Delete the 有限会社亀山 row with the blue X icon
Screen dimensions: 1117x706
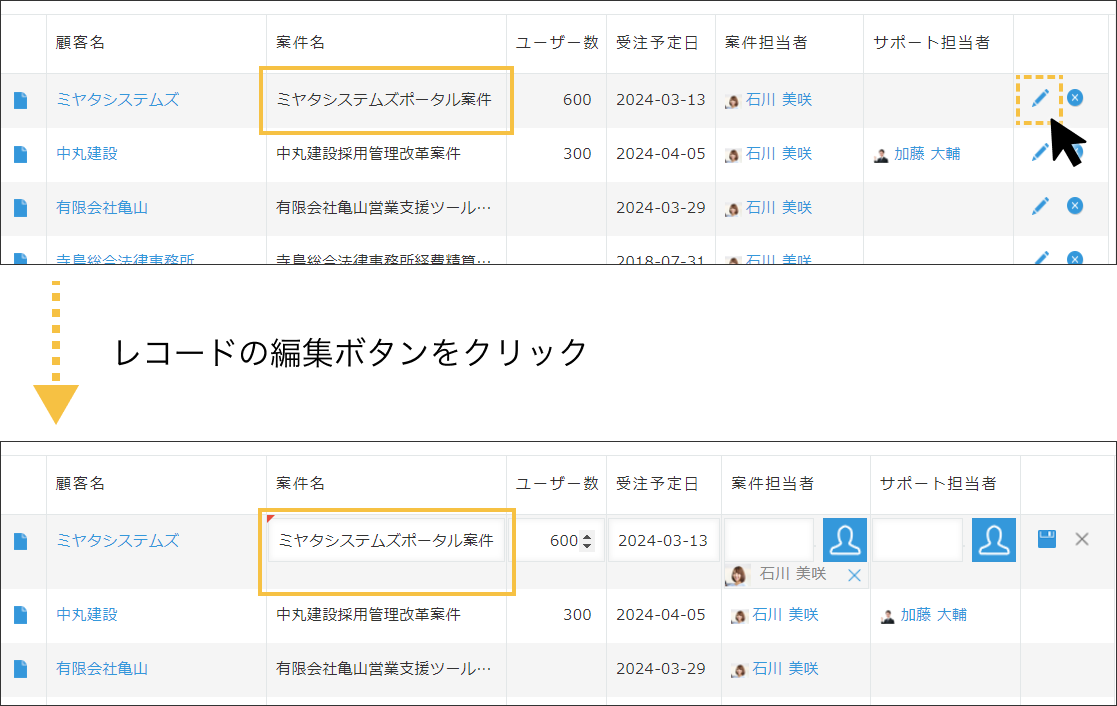pos(1074,205)
